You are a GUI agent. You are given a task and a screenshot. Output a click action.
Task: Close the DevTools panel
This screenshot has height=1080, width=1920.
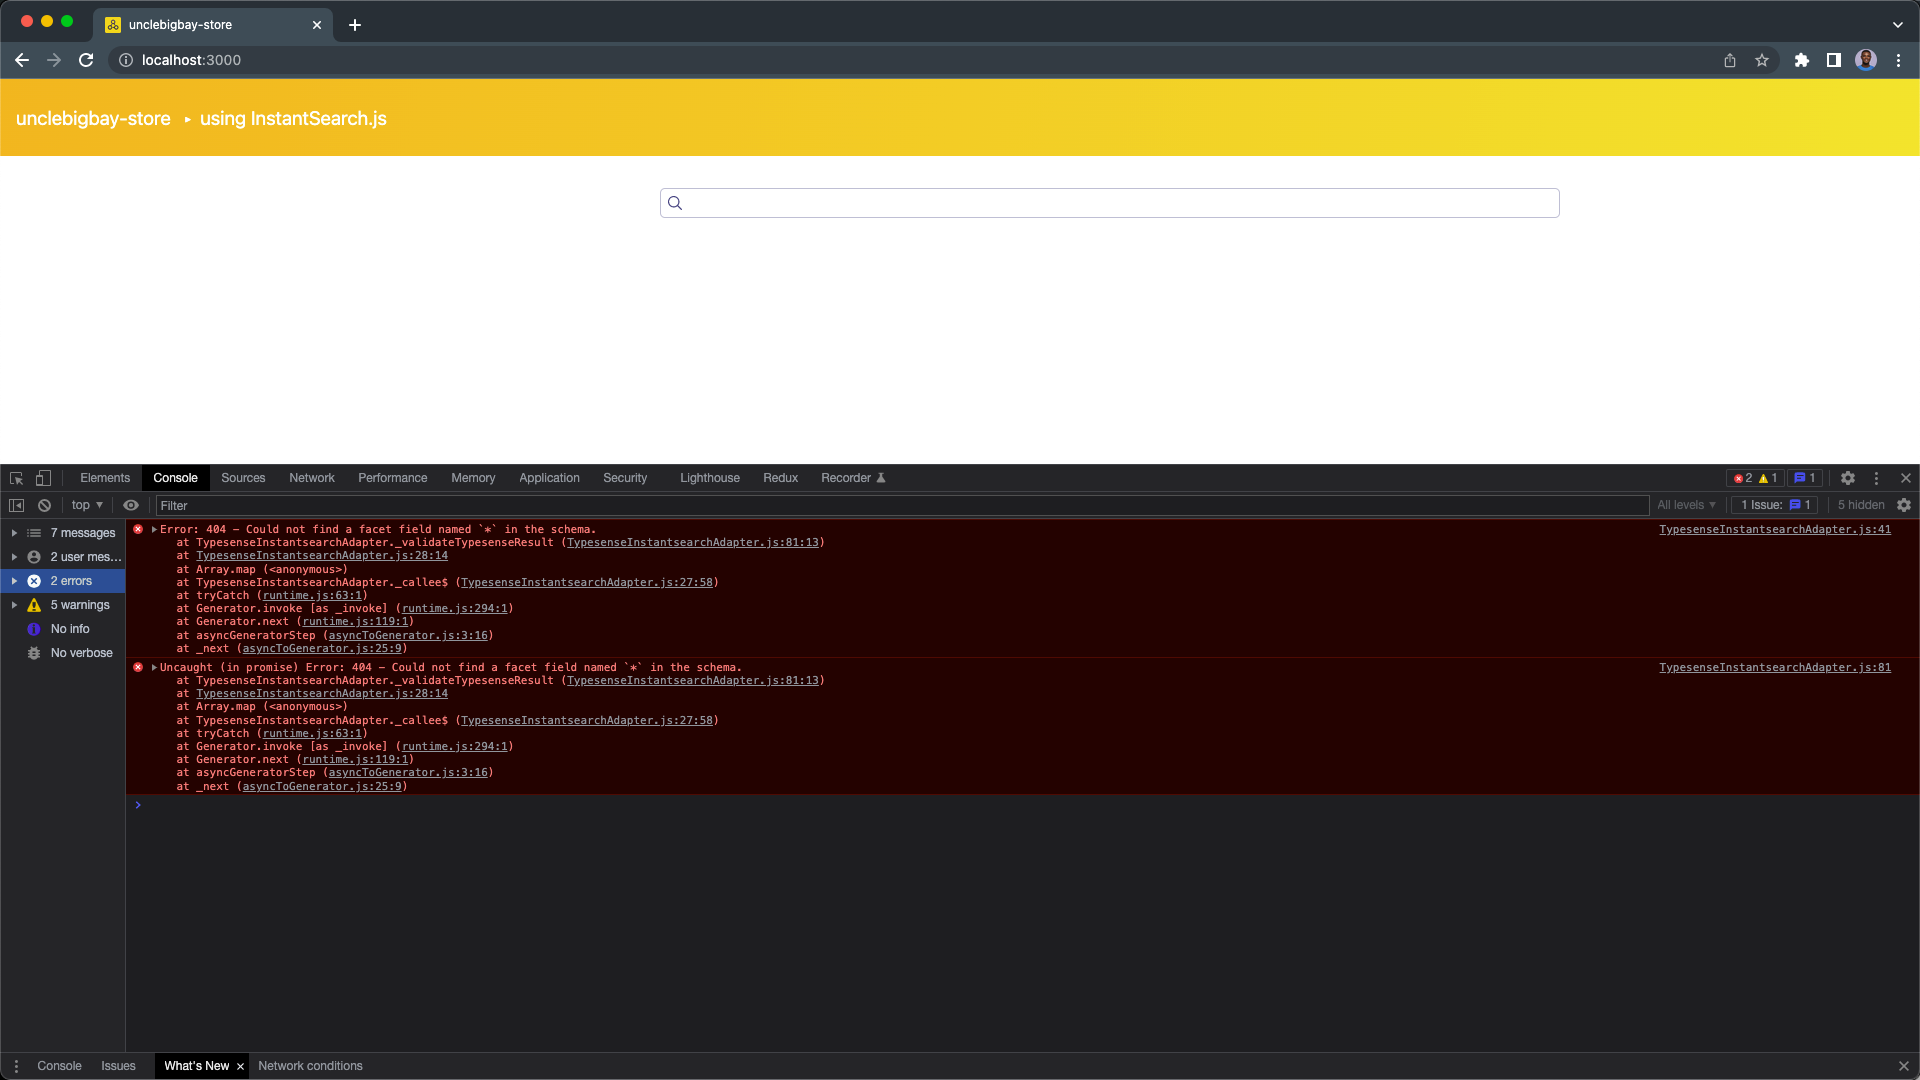[1906, 478]
